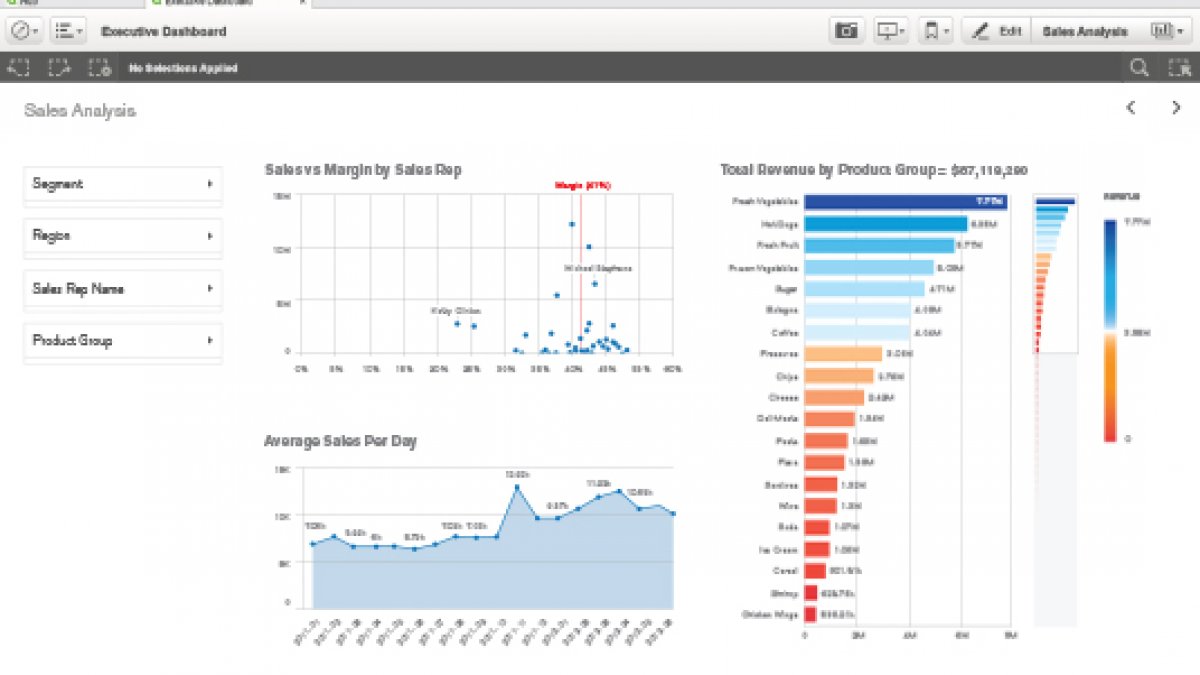Expand the Segment filter pane
This screenshot has height=675, width=1200.
tap(122, 184)
